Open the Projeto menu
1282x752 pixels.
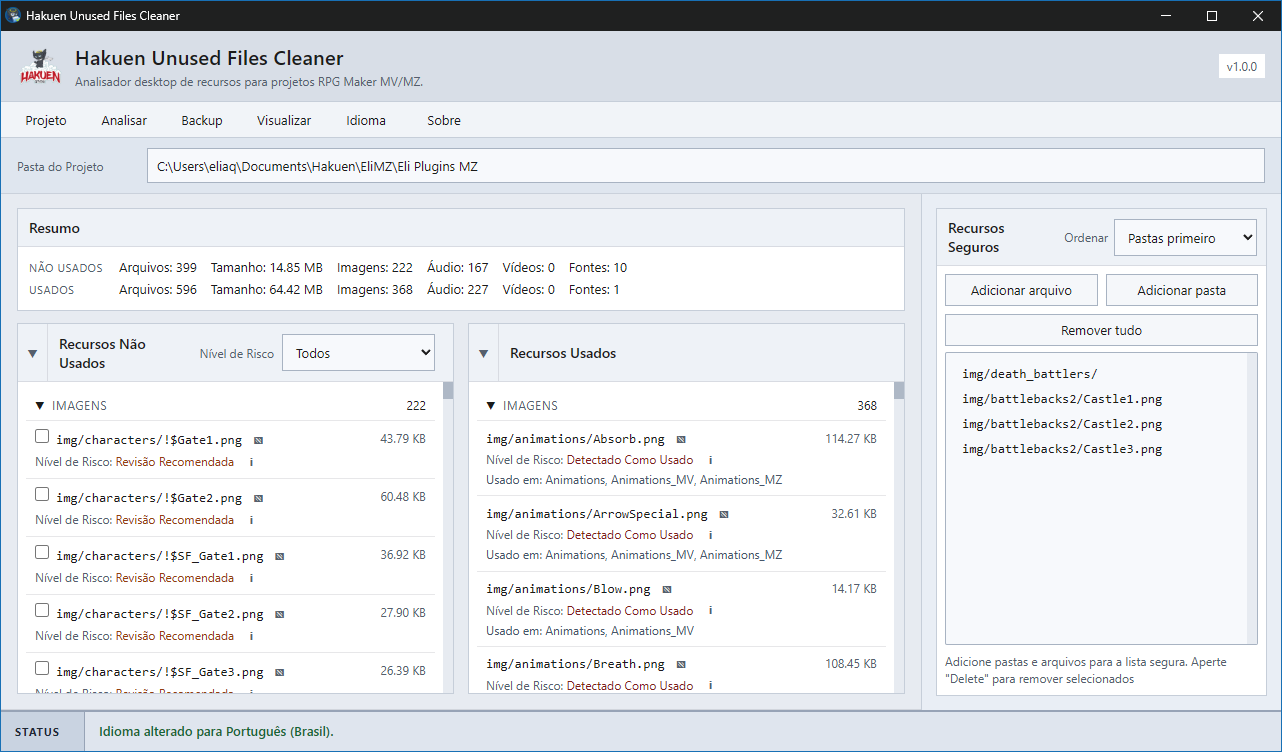click(x=46, y=120)
